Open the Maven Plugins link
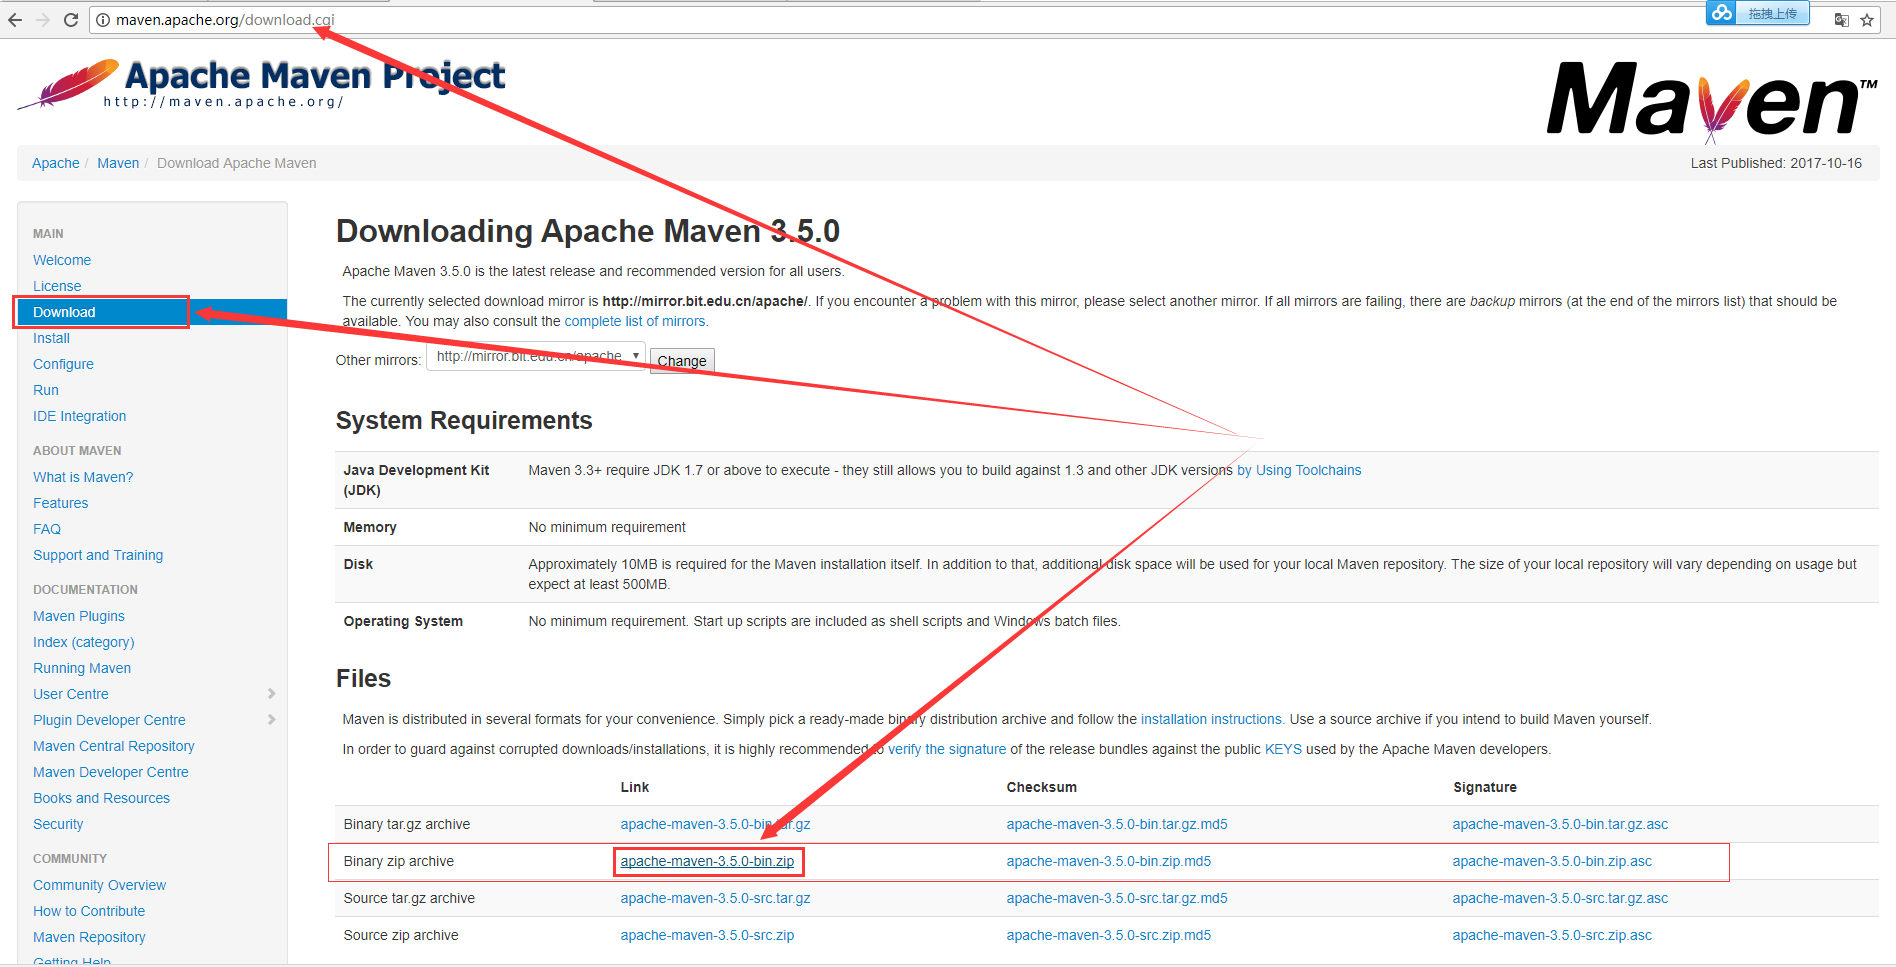Screen dimensions: 1896x967 [x=79, y=616]
